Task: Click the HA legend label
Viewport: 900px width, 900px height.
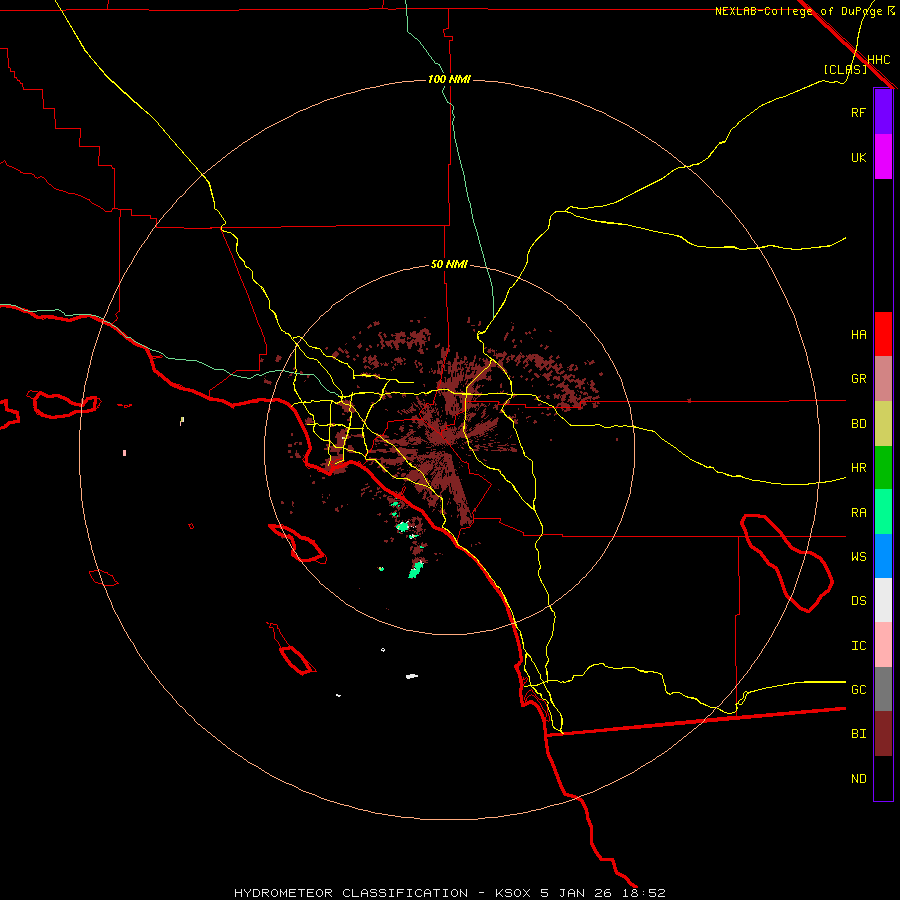Action: click(858, 335)
